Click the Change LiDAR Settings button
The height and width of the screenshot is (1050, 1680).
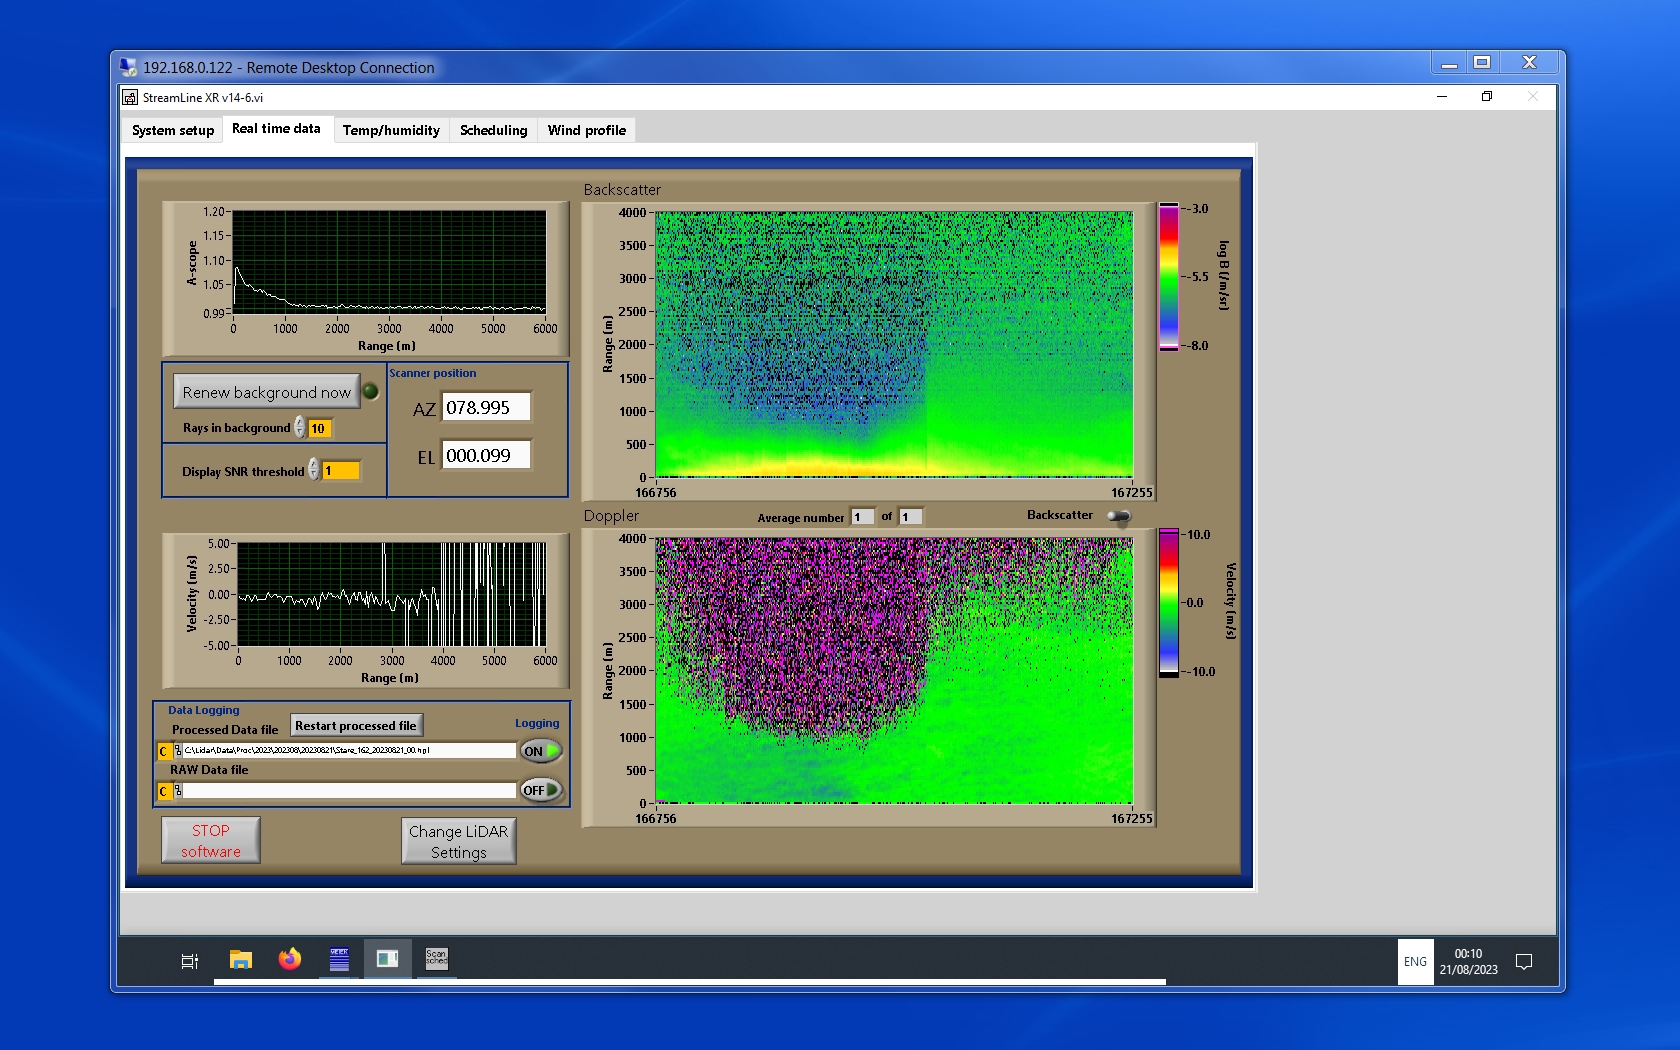(458, 841)
